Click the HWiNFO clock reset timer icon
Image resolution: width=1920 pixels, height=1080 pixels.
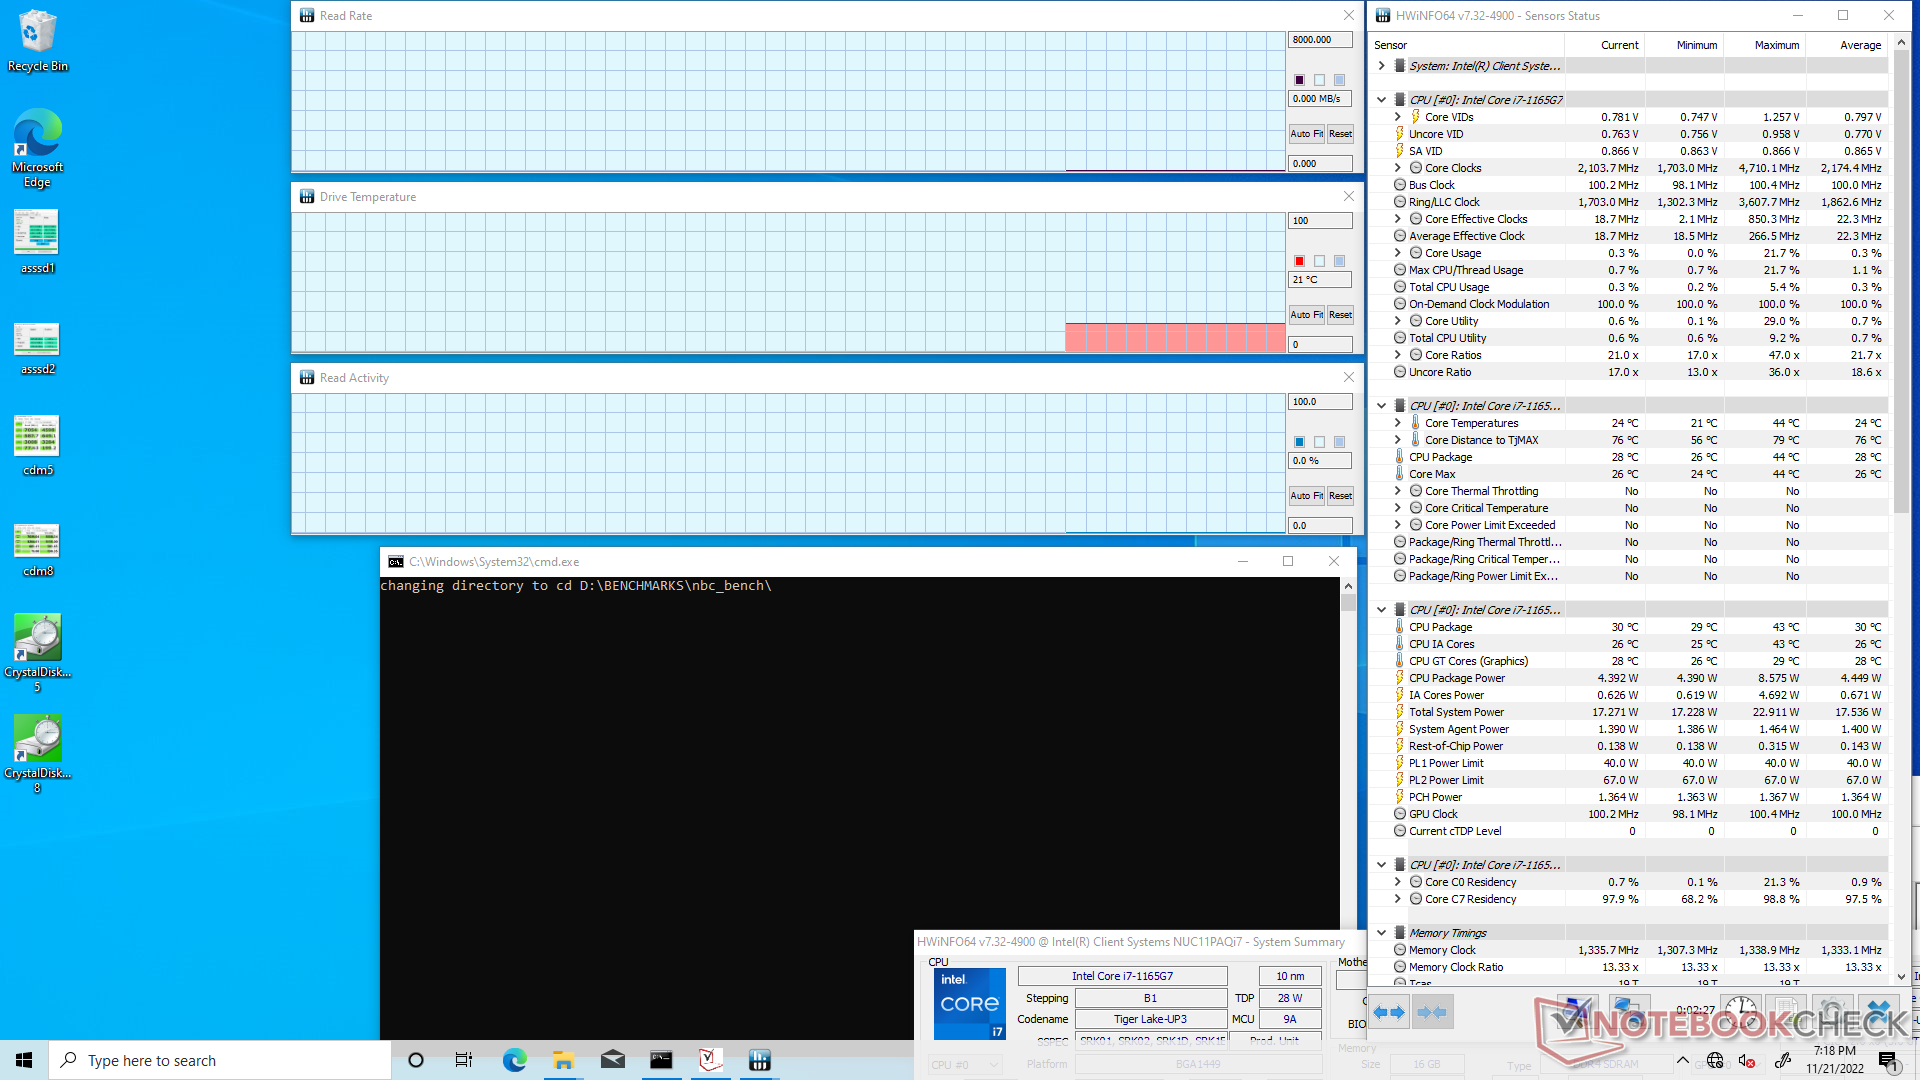tap(1740, 1012)
